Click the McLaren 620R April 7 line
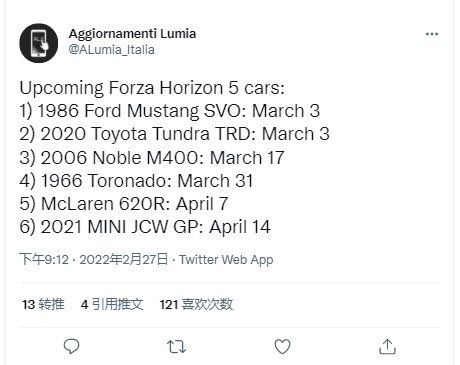This screenshot has height=365, width=460. click(x=124, y=204)
